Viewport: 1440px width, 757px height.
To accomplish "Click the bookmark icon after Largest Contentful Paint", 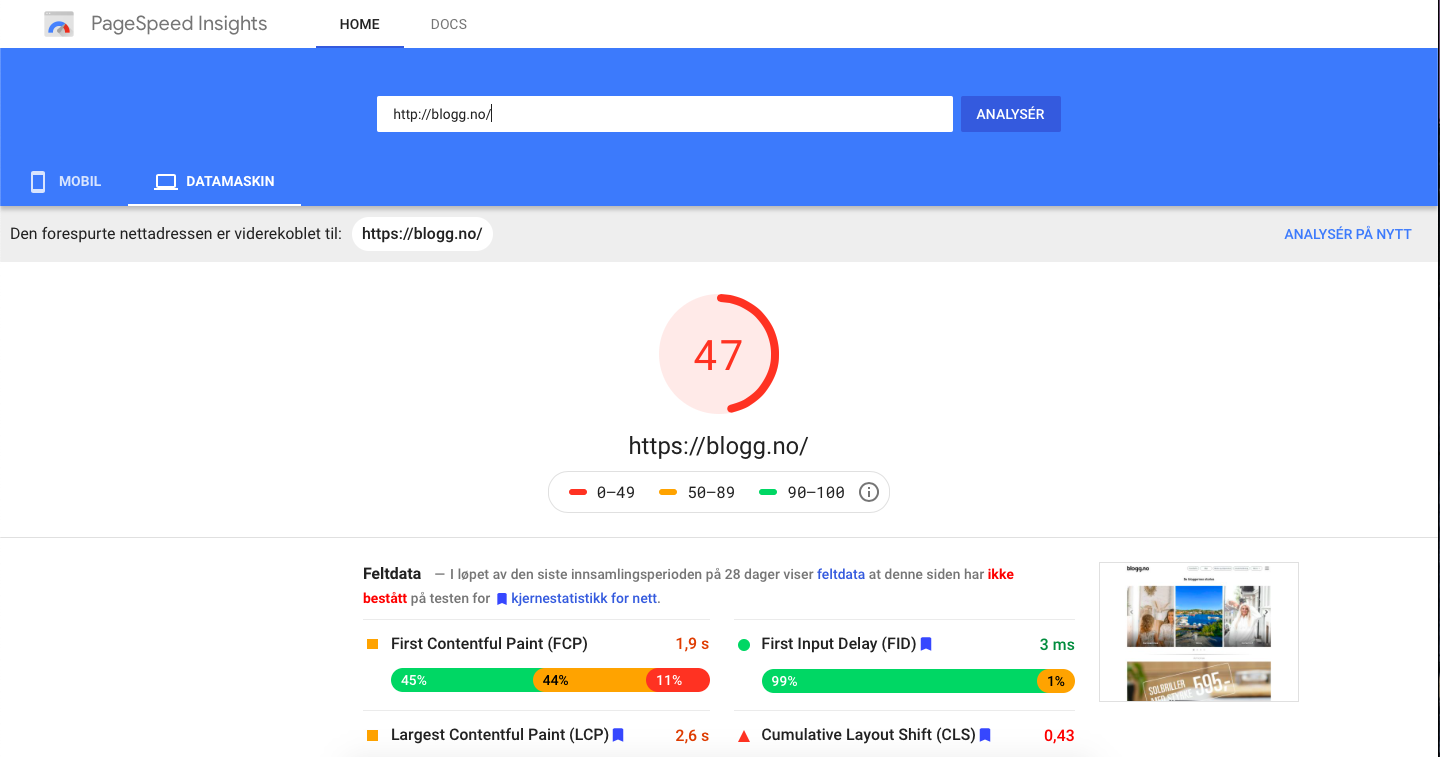I will pyautogui.click(x=618, y=735).
